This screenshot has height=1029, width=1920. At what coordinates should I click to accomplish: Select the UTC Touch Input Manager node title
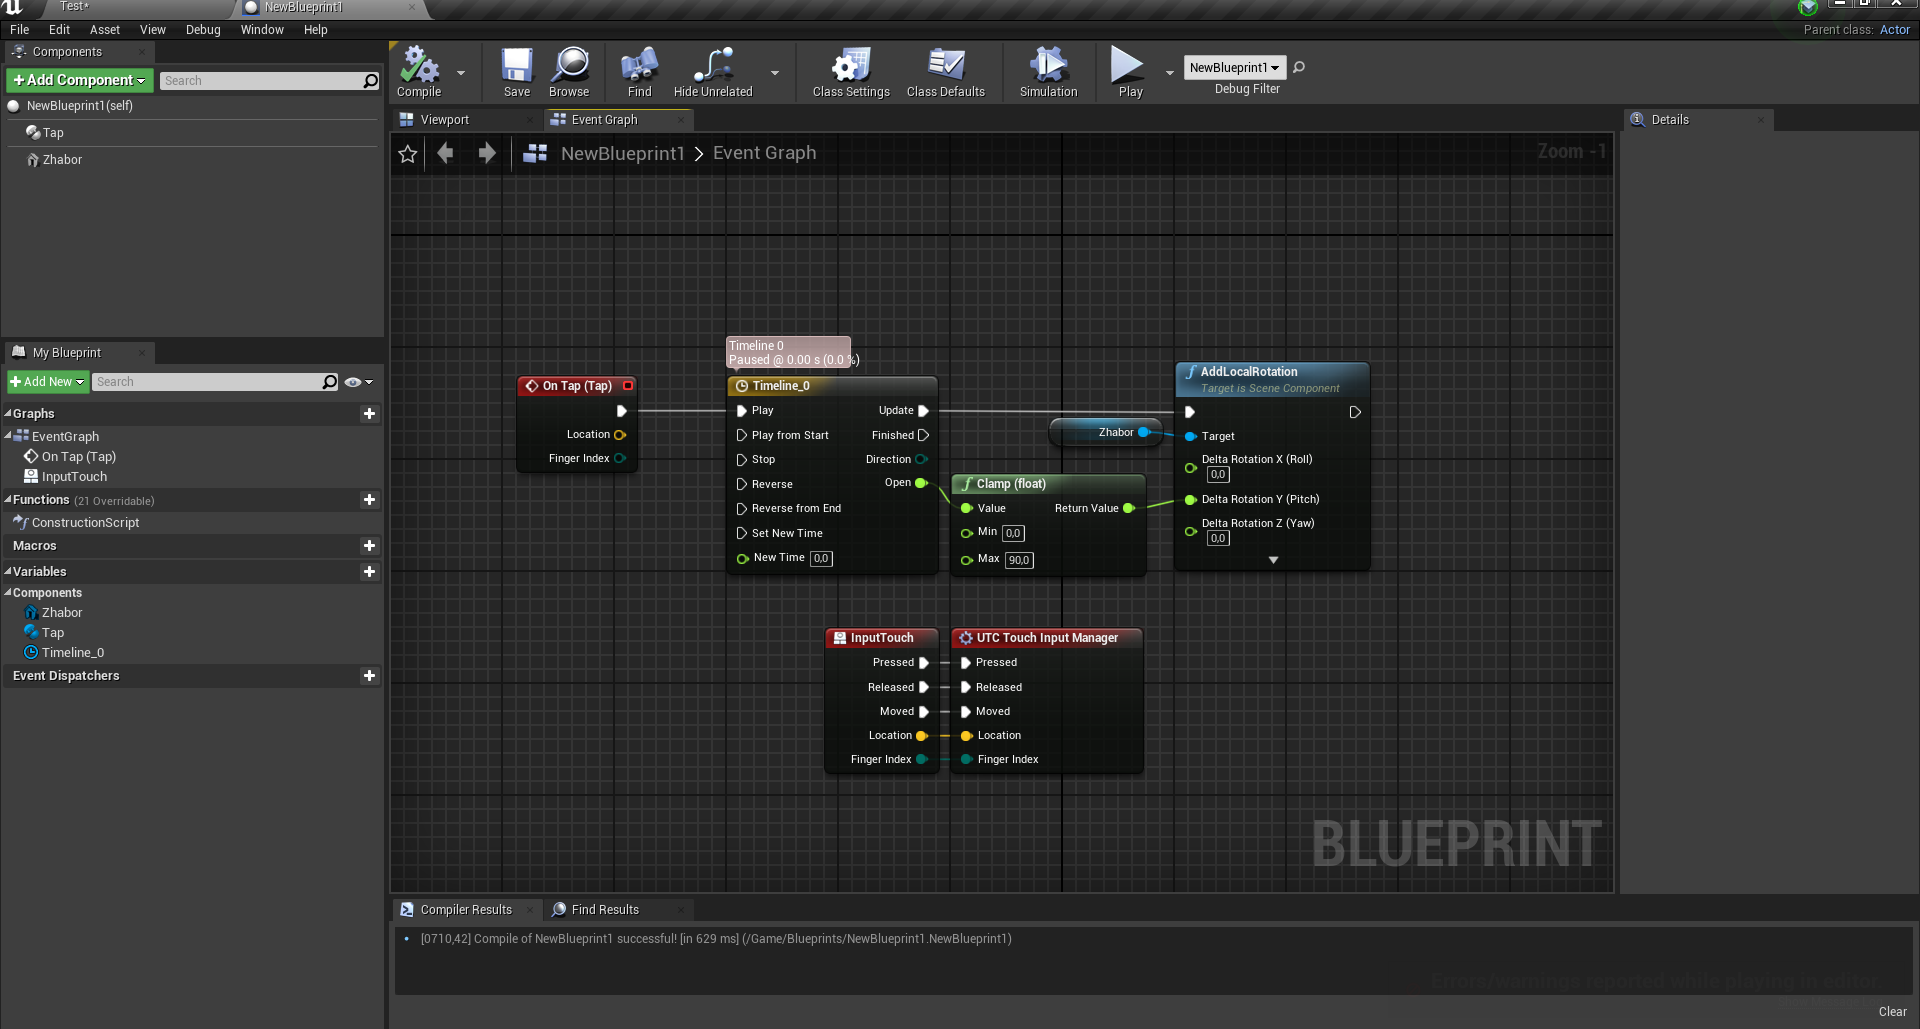1046,638
